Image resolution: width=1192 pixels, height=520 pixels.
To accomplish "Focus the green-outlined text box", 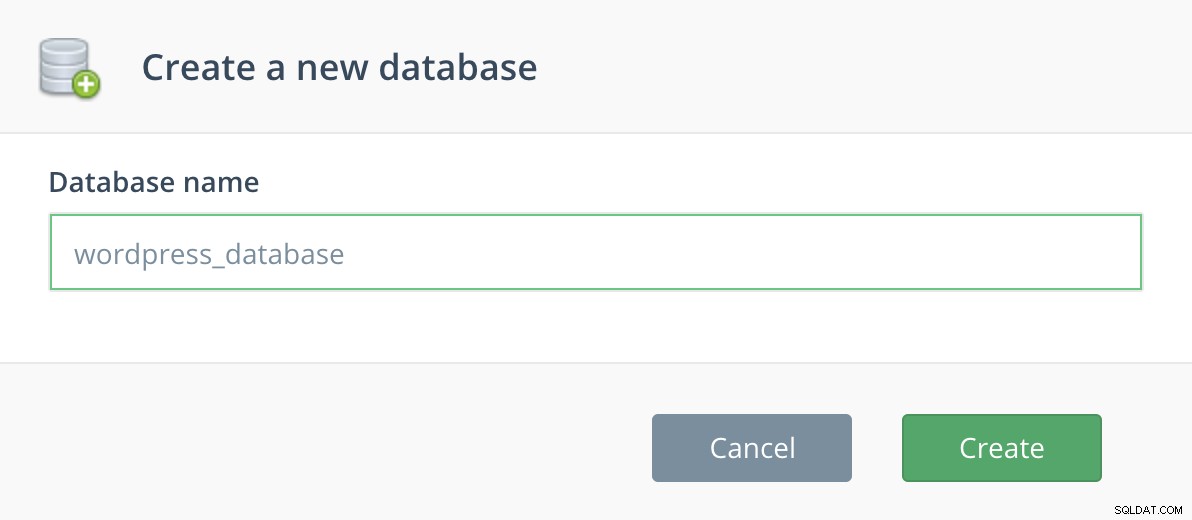I will [x=595, y=252].
